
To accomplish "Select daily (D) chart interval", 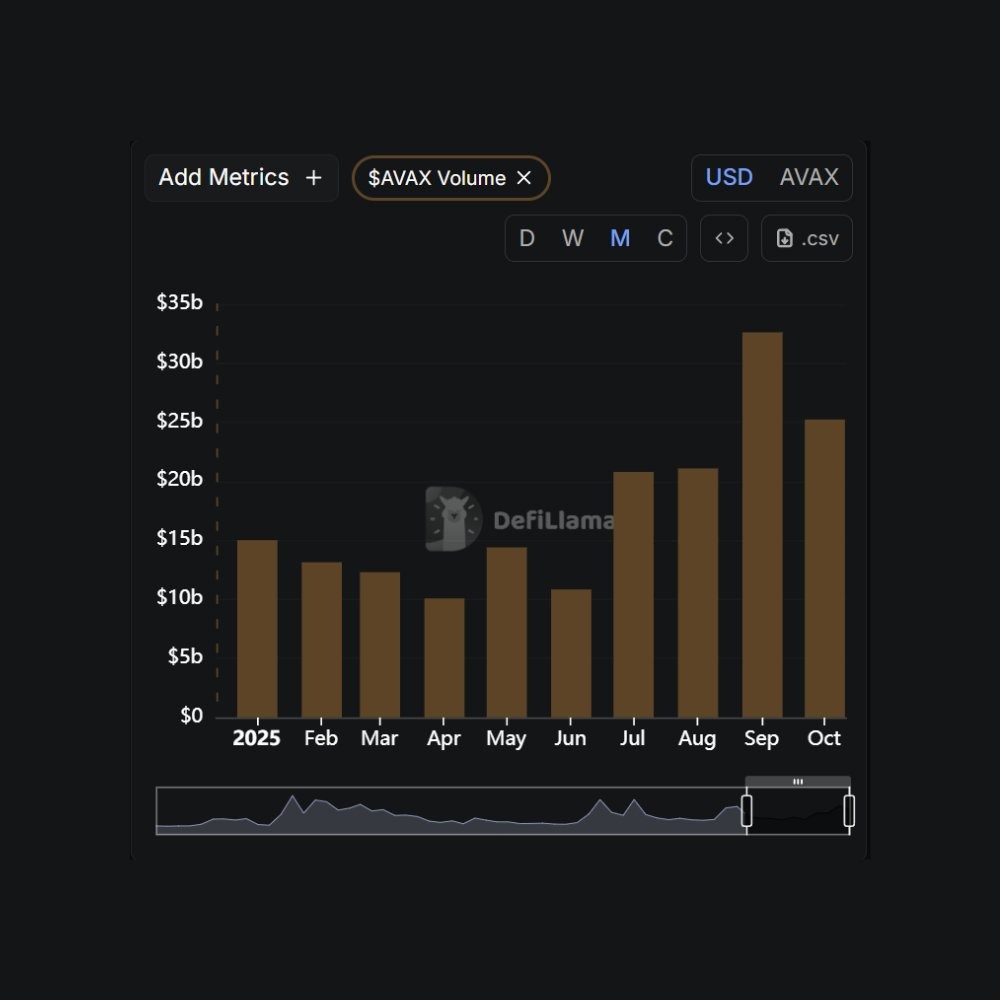I will (527, 238).
